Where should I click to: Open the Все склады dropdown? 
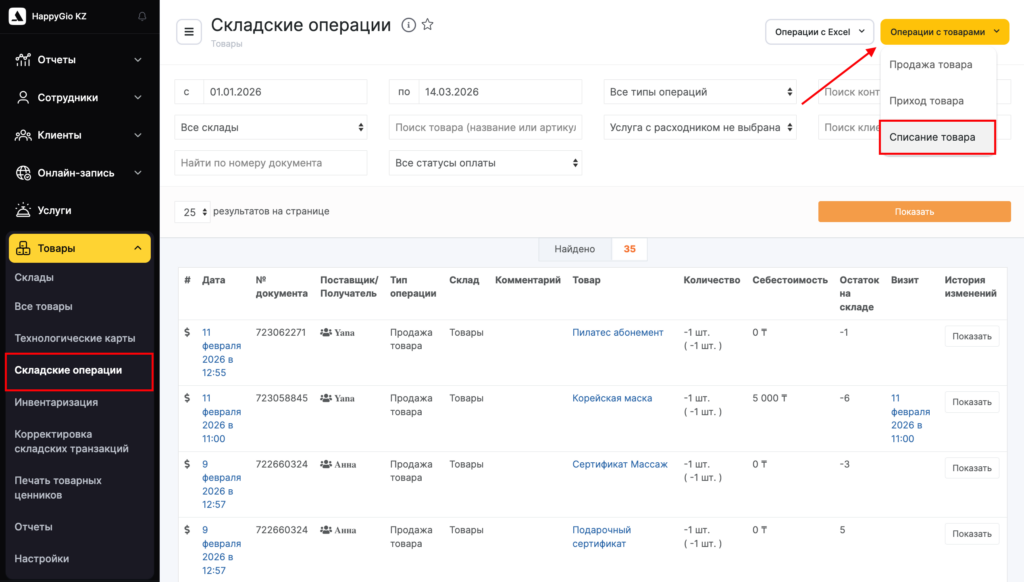271,128
